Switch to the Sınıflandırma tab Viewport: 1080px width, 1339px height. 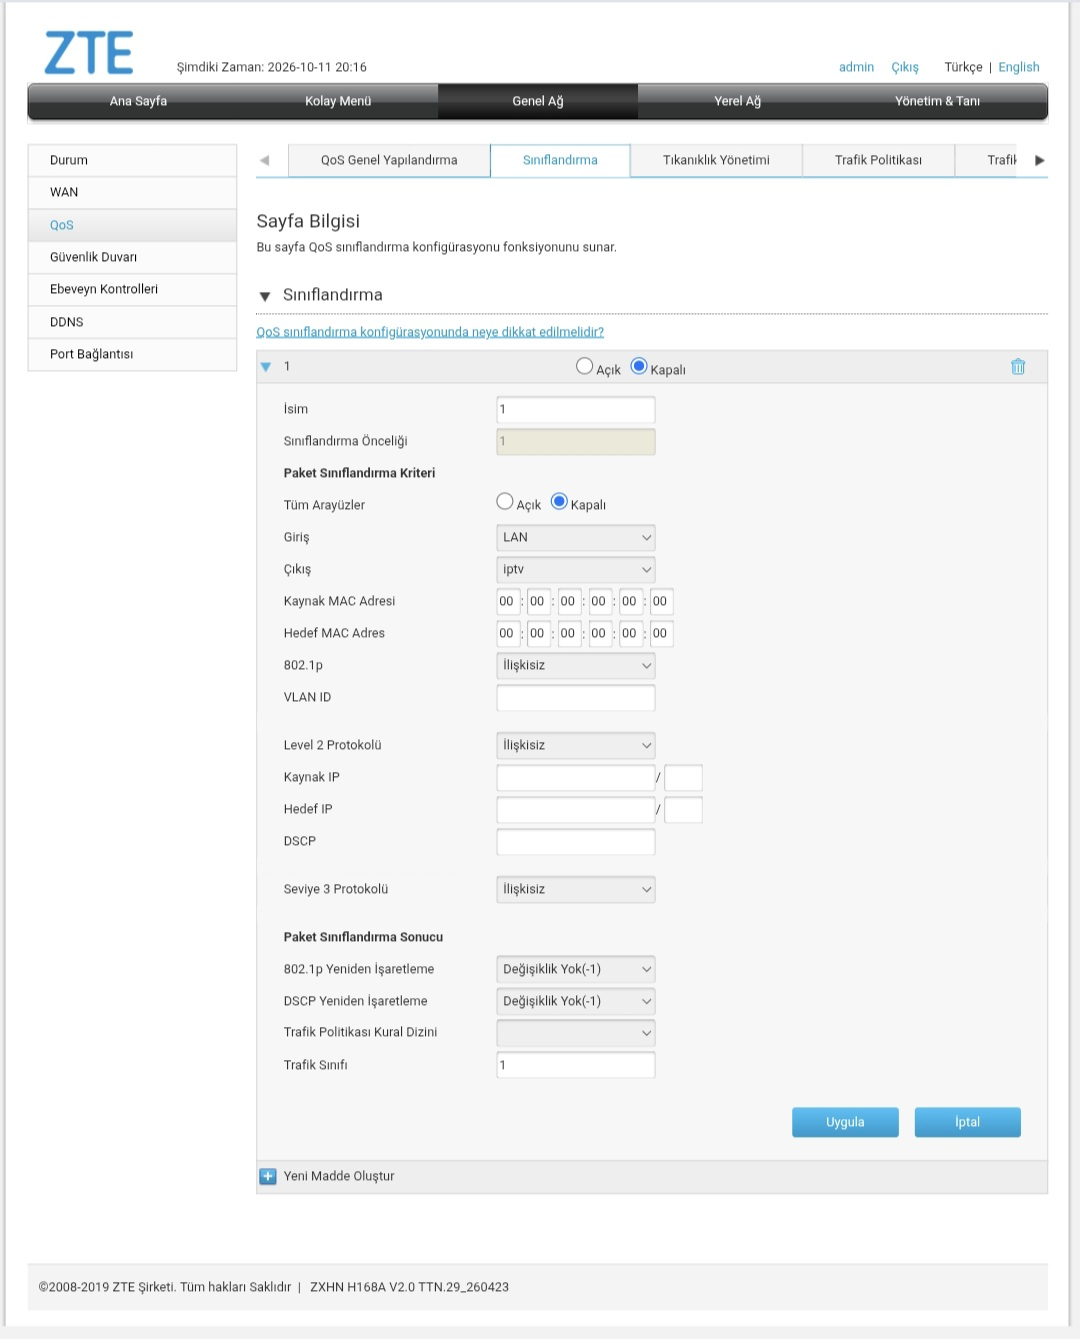(x=560, y=160)
